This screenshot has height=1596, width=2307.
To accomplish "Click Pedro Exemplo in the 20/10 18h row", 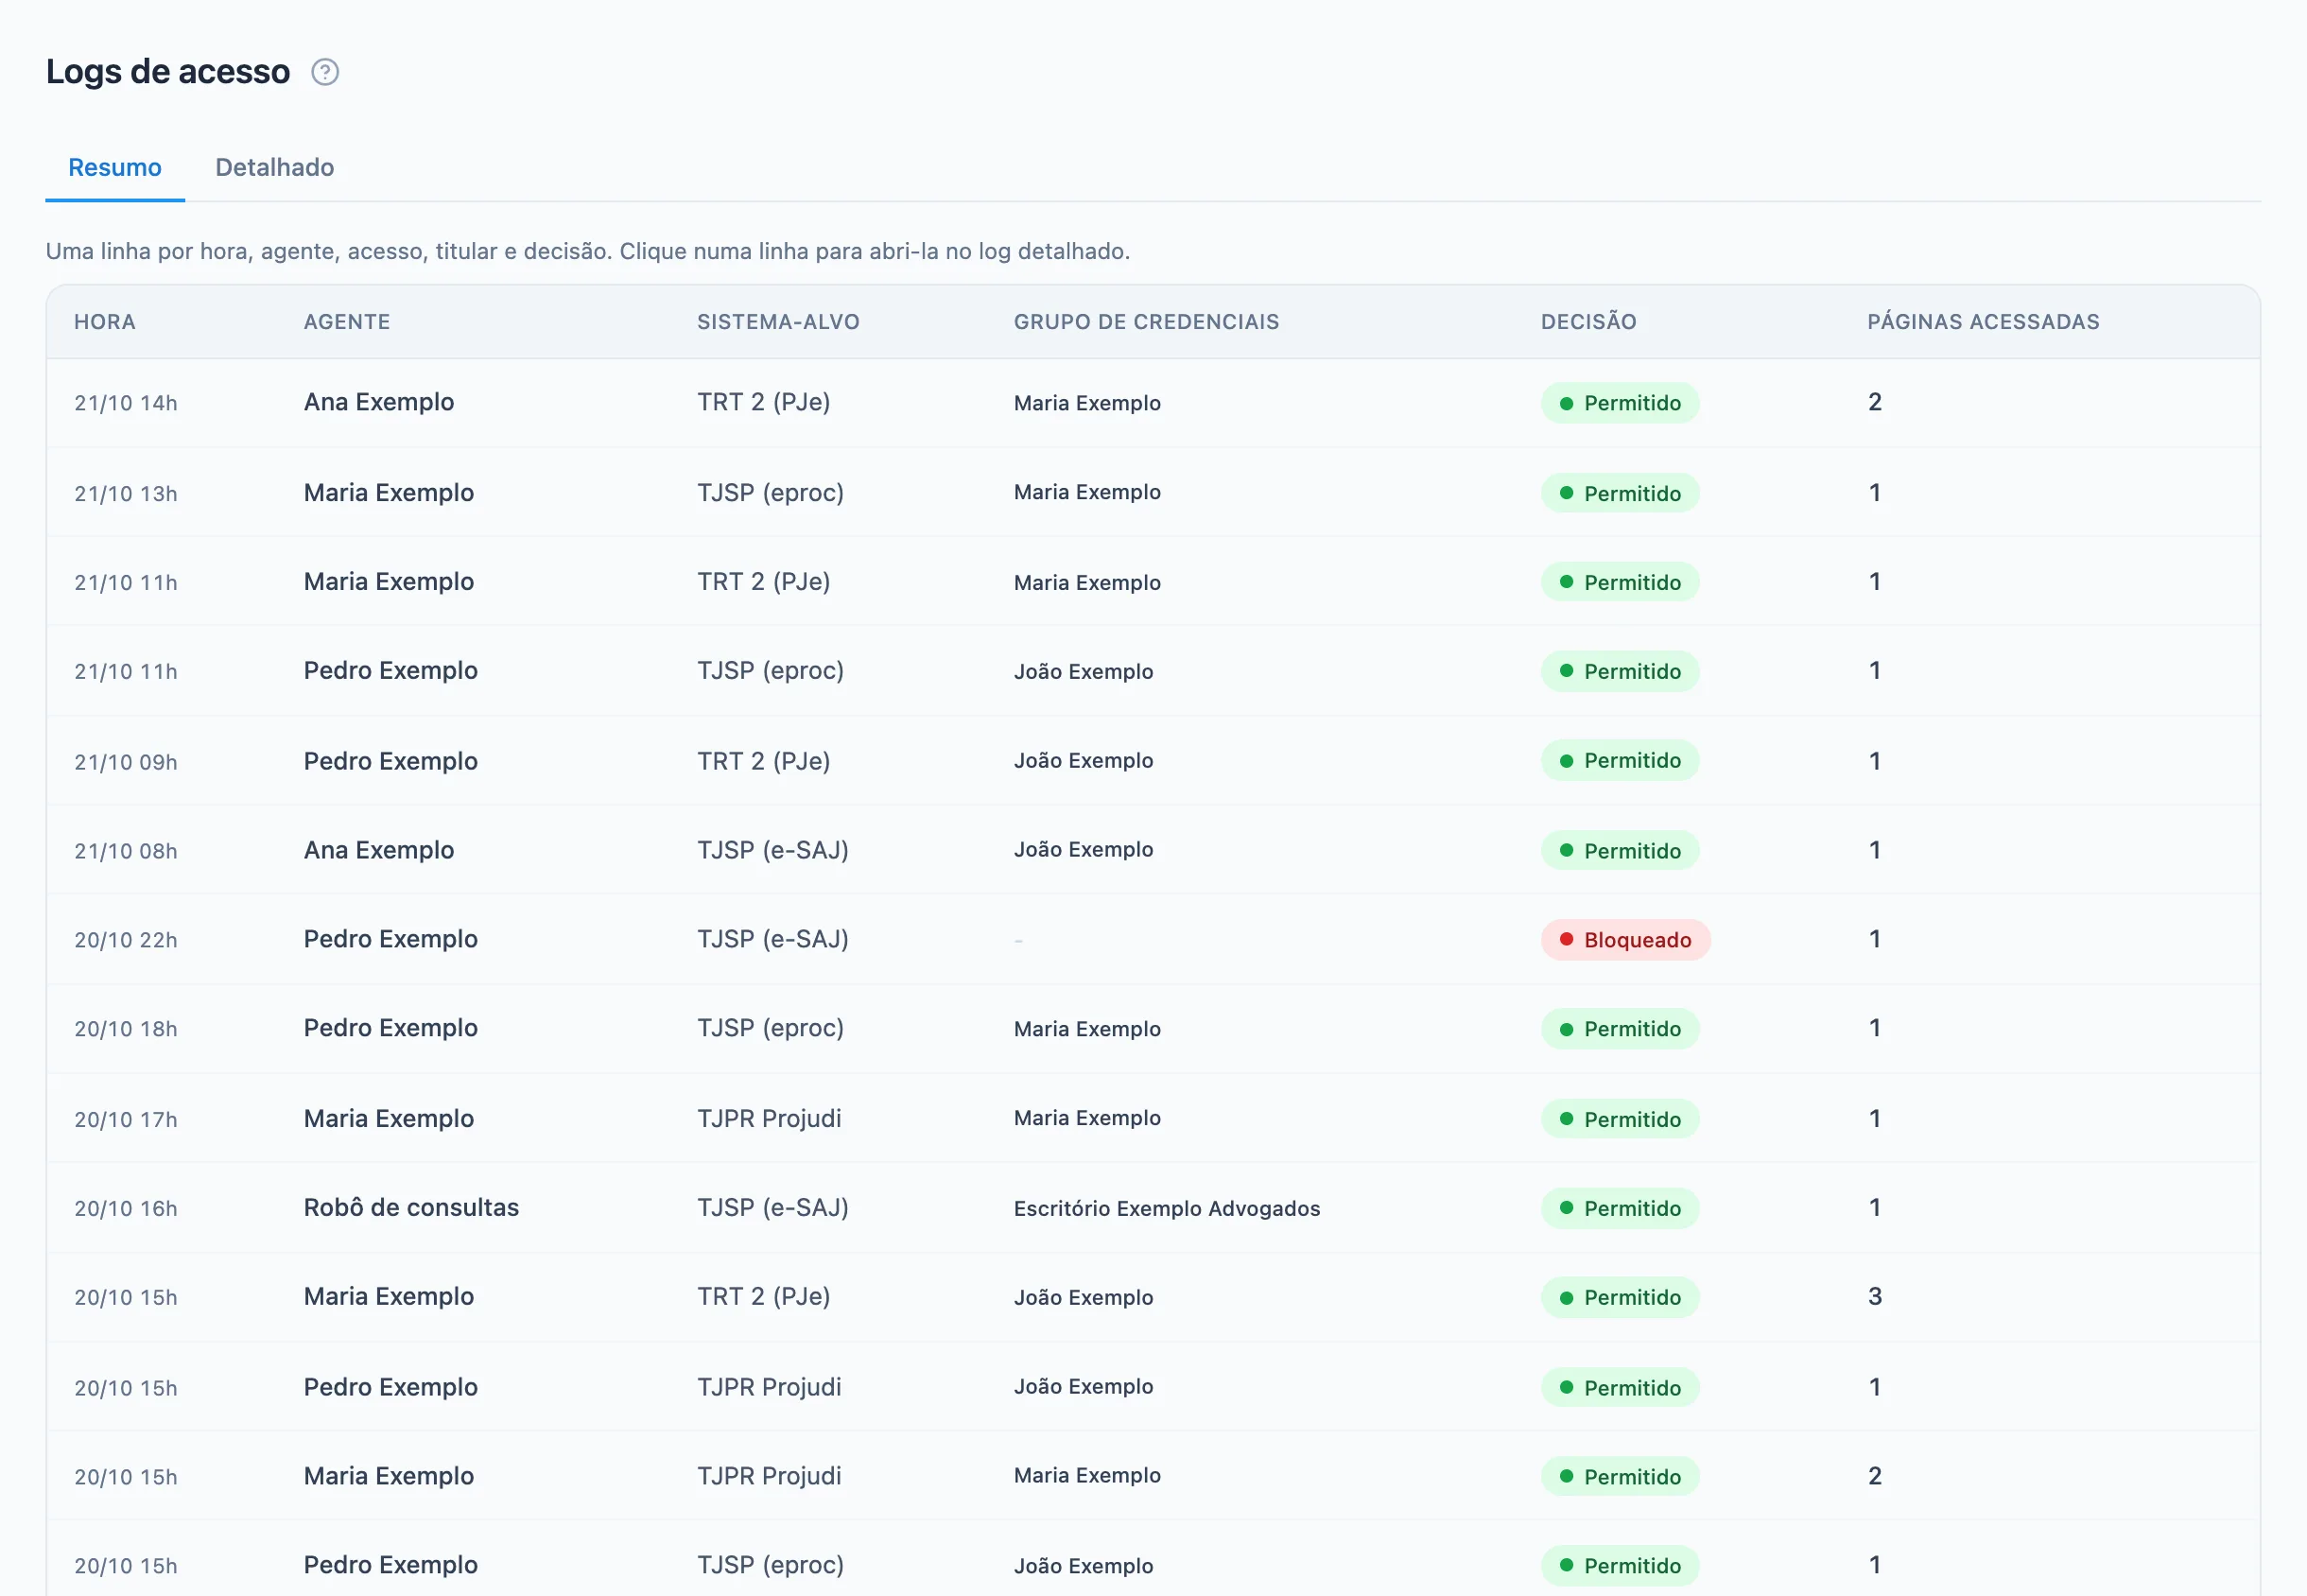I will [x=391, y=1029].
